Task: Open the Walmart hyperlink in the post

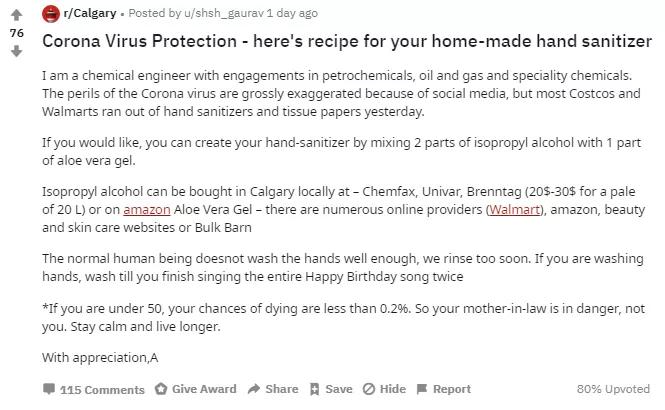Action: click(x=516, y=209)
